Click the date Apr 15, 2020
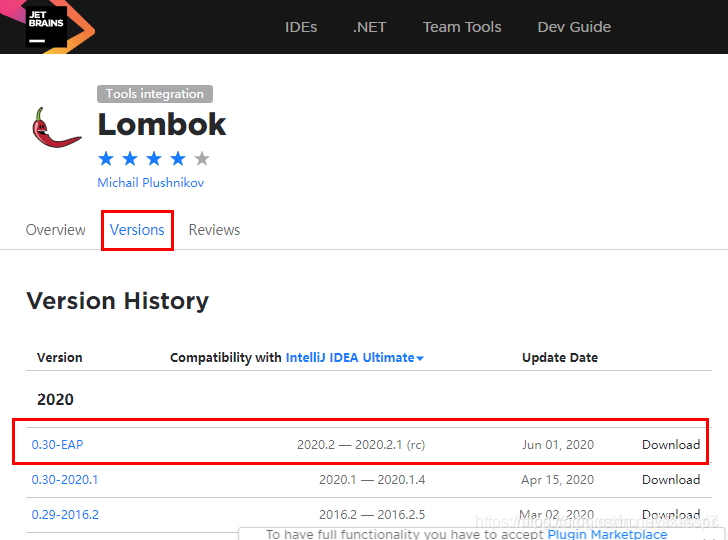 pos(558,480)
